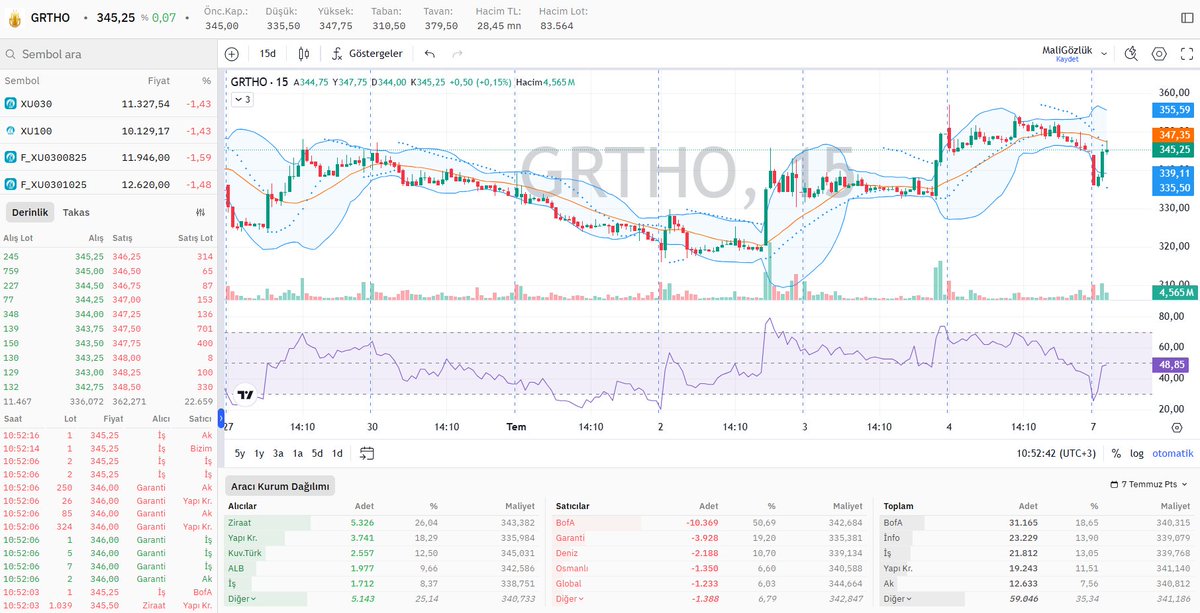This screenshot has width=1200, height=613.
Task: Click the GRTHO · 15 chart legend title
Action: click(x=259, y=82)
